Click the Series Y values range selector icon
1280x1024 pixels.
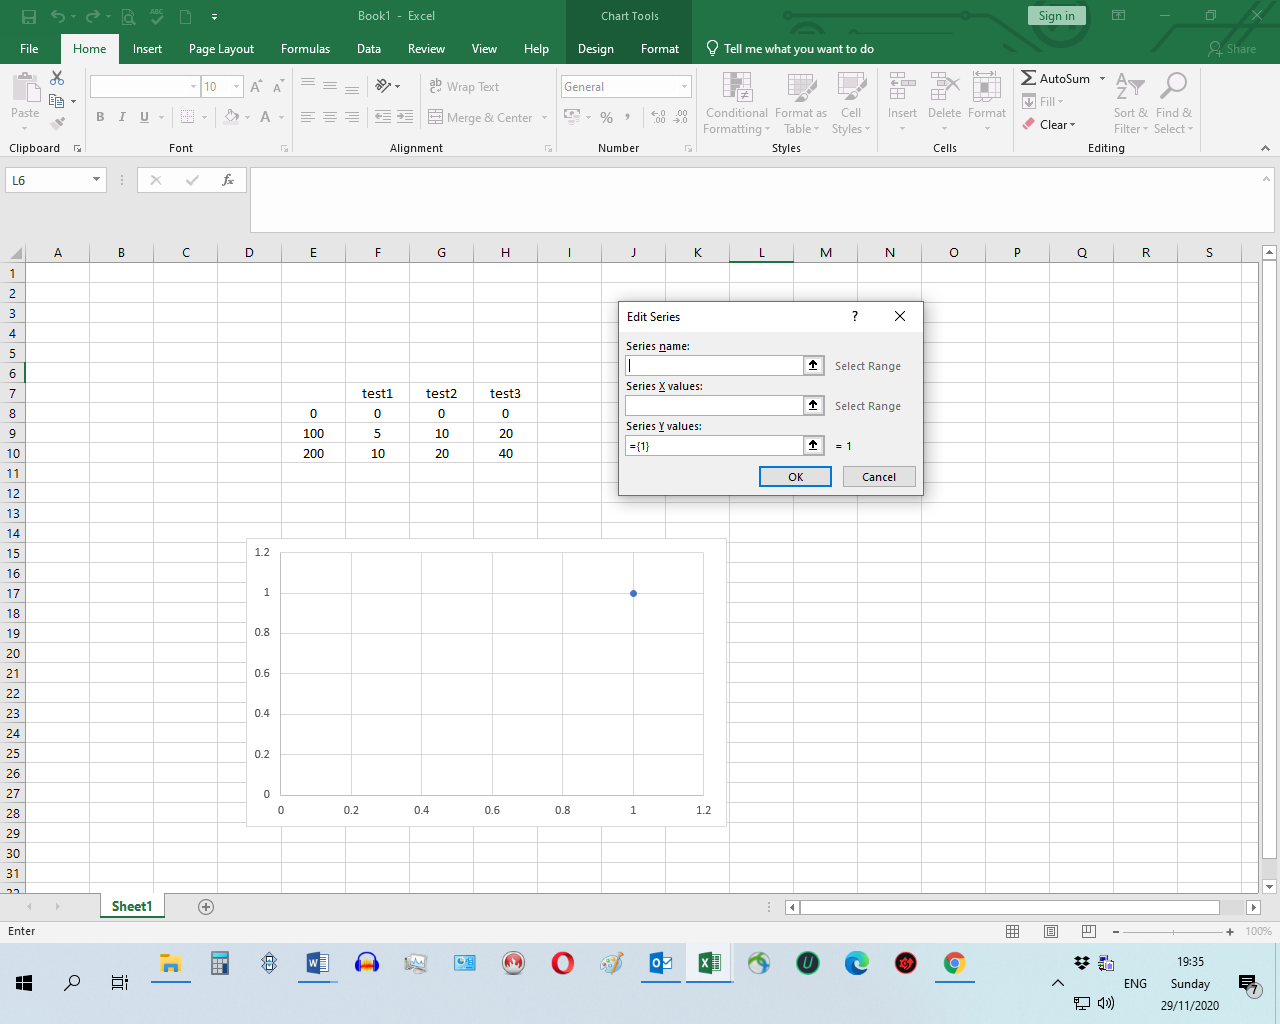(x=814, y=446)
